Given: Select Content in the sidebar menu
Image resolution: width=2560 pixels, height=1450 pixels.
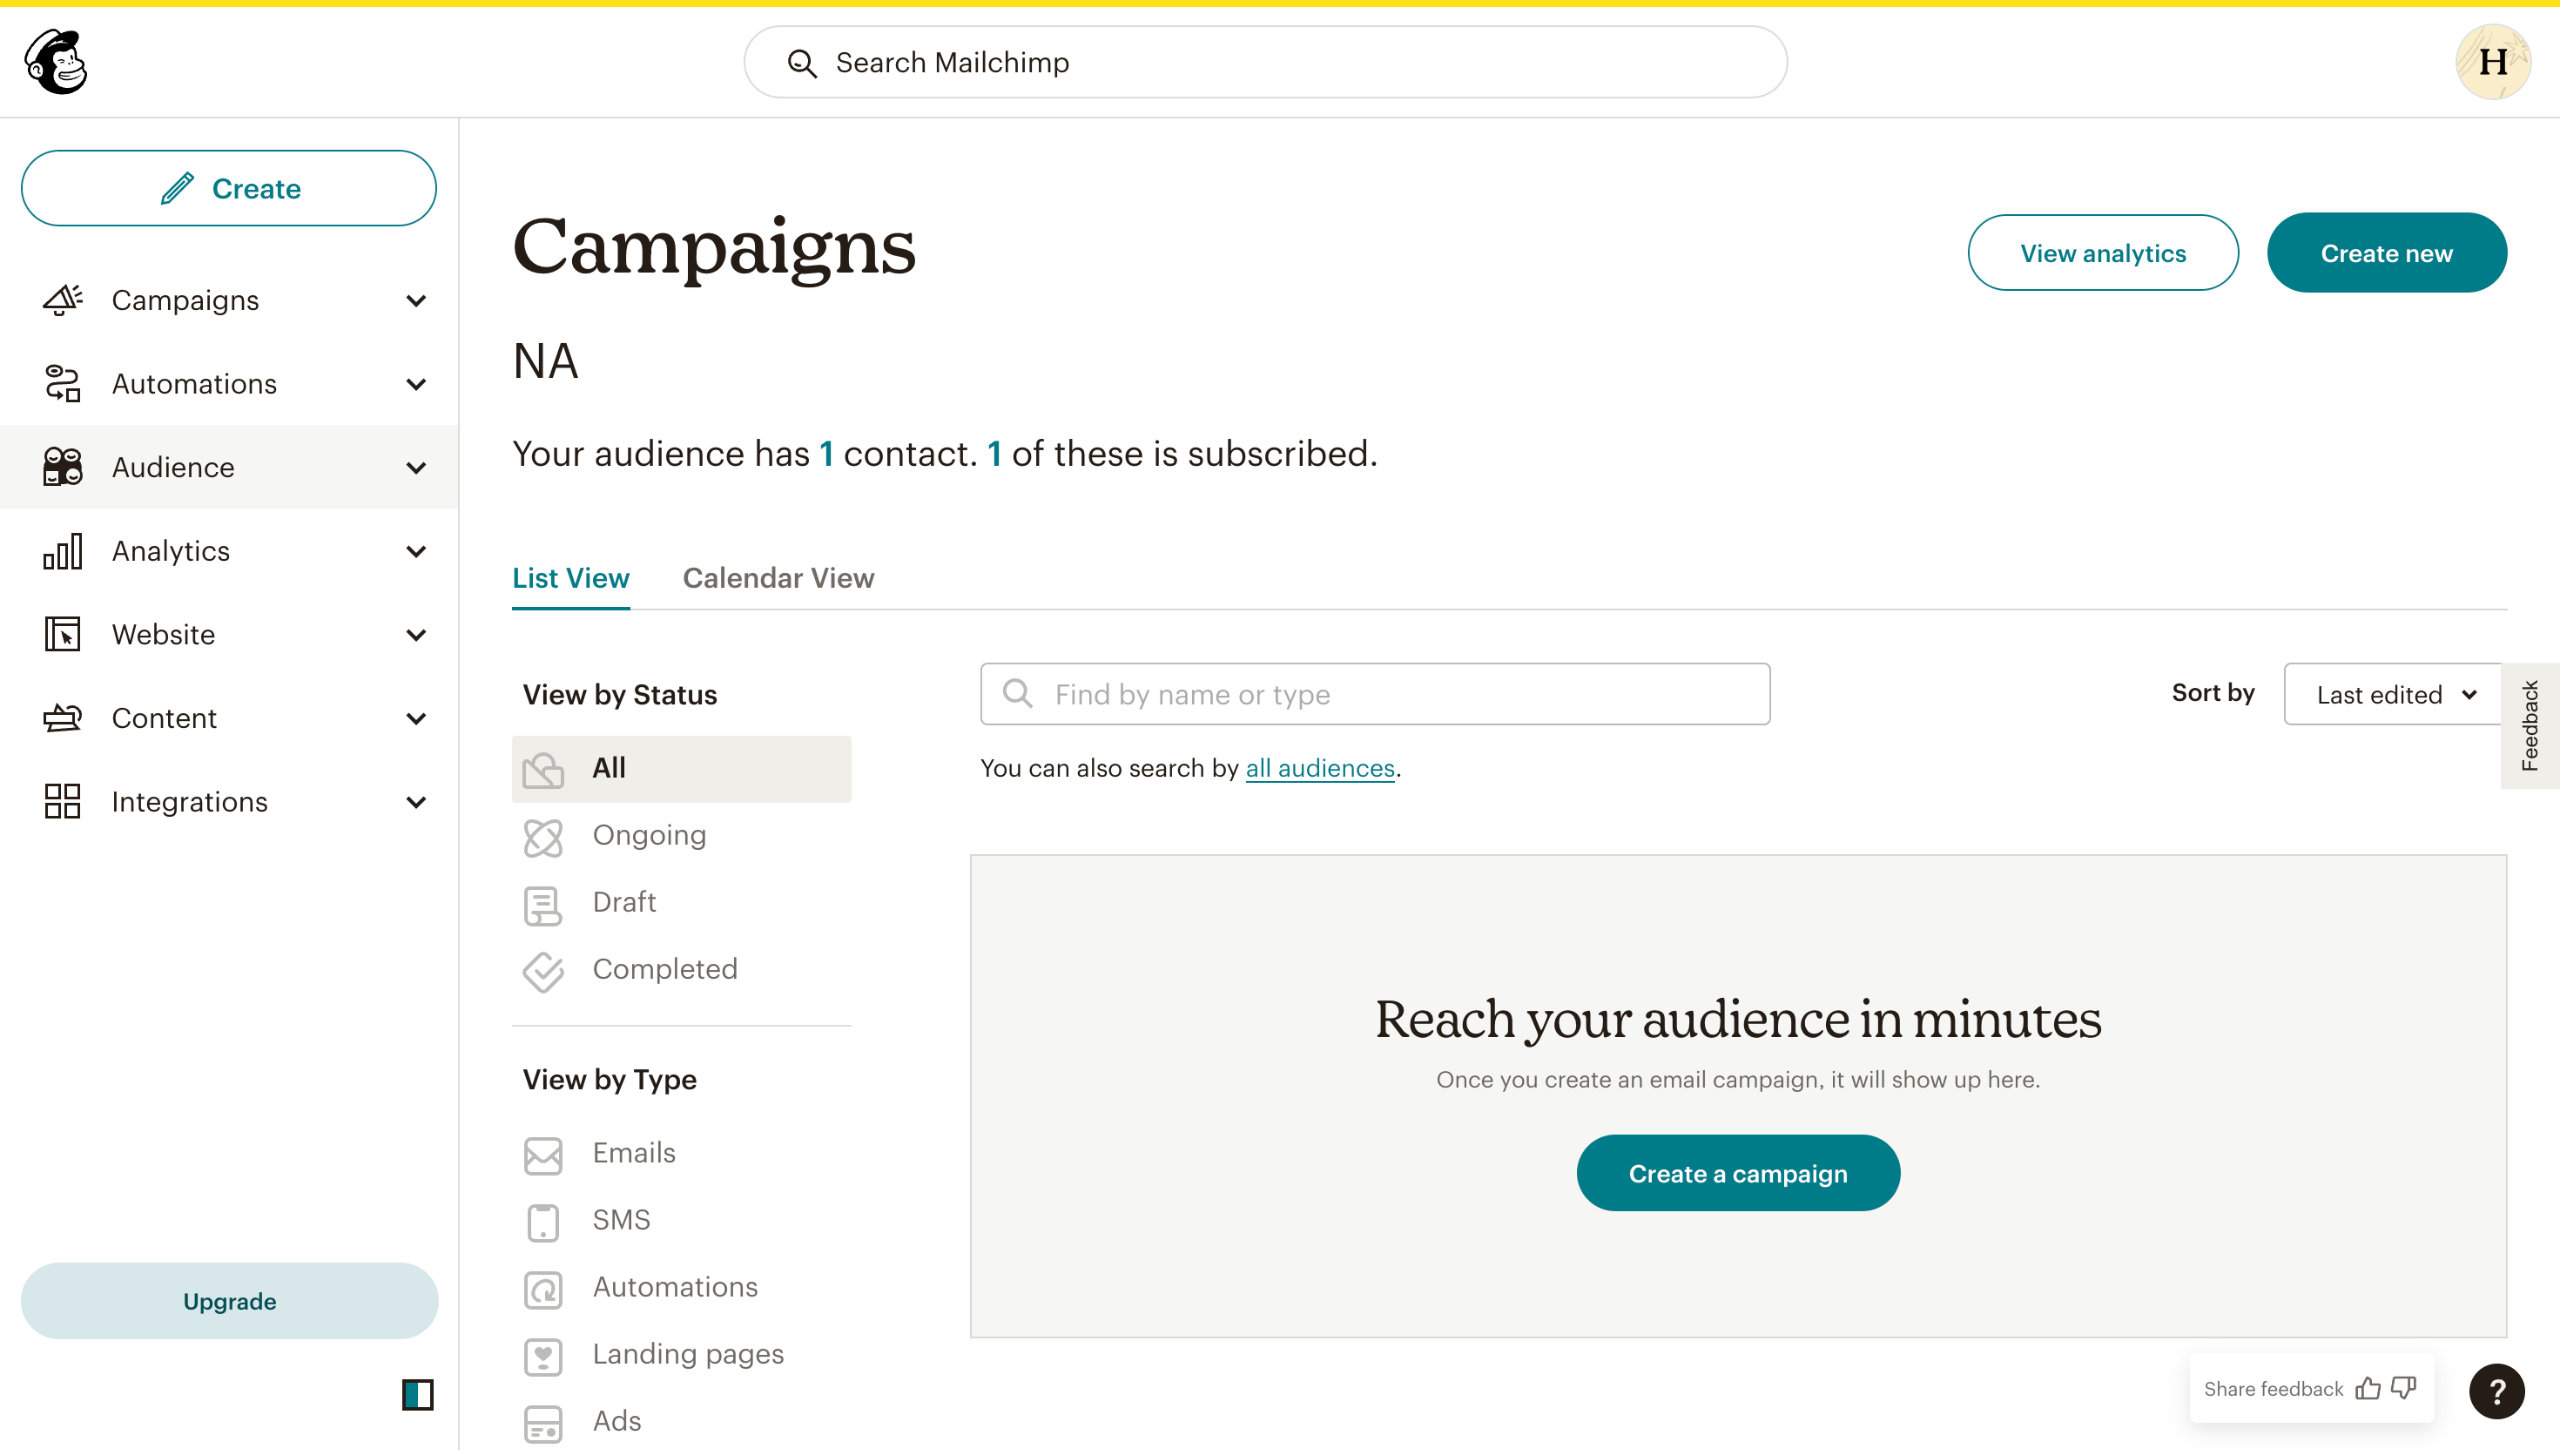Looking at the screenshot, I should 229,718.
